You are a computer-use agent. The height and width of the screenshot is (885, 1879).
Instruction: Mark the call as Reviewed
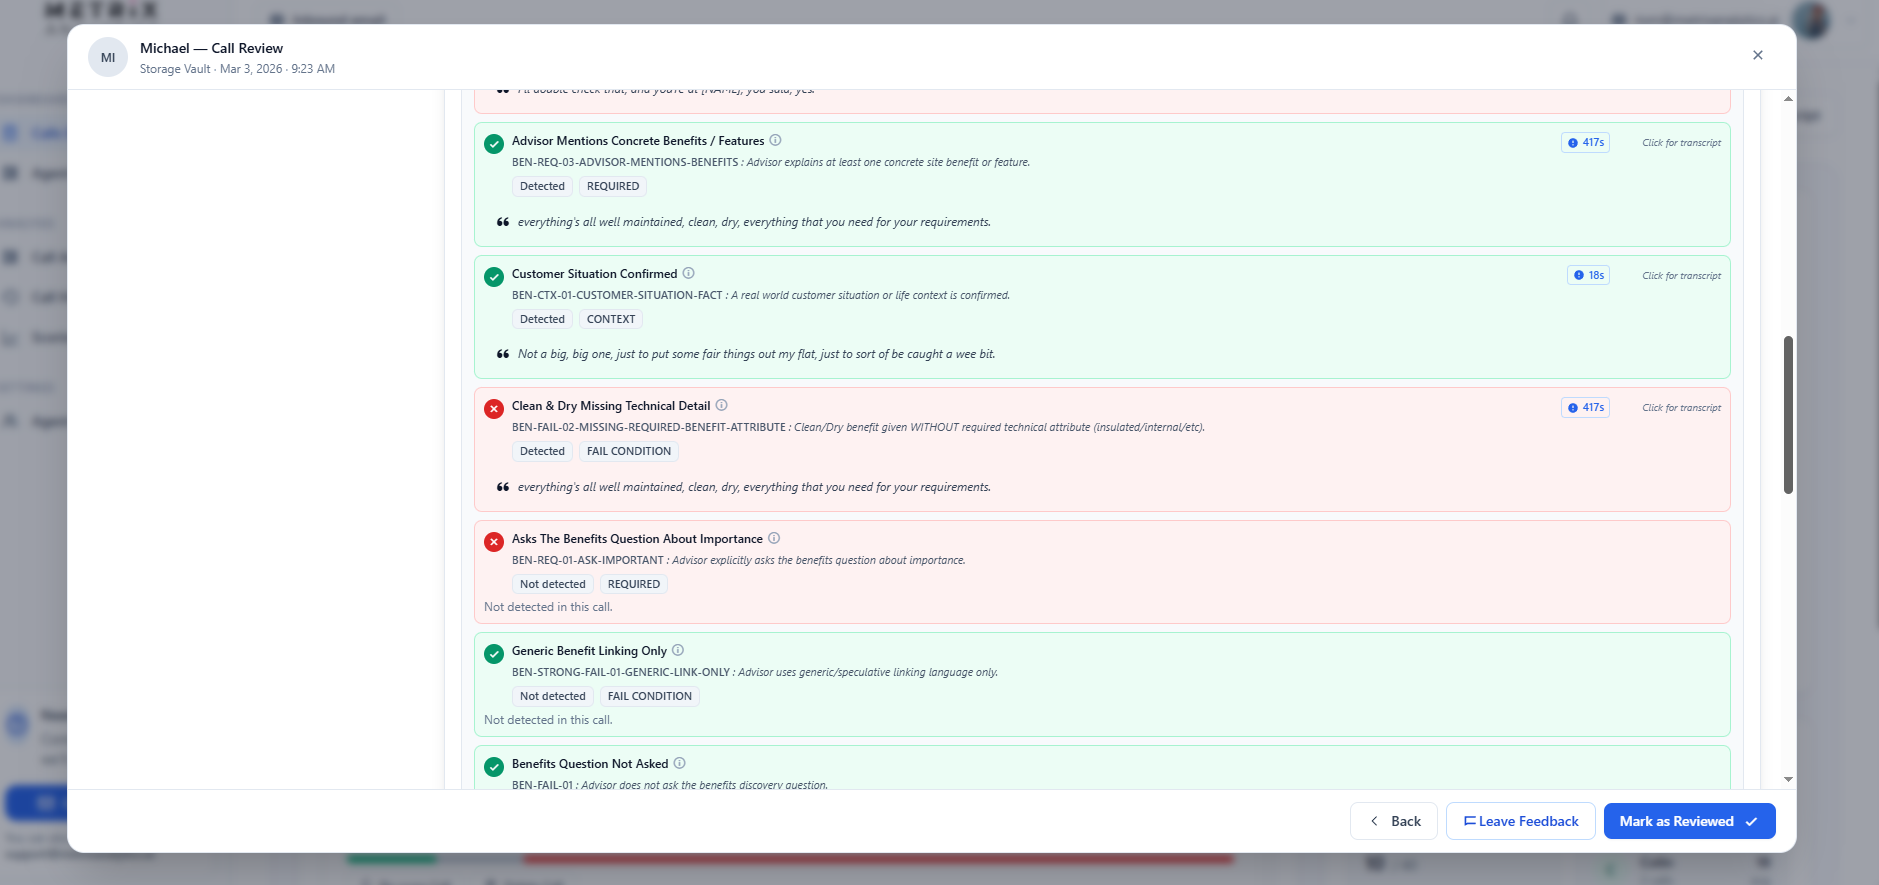(x=1689, y=821)
